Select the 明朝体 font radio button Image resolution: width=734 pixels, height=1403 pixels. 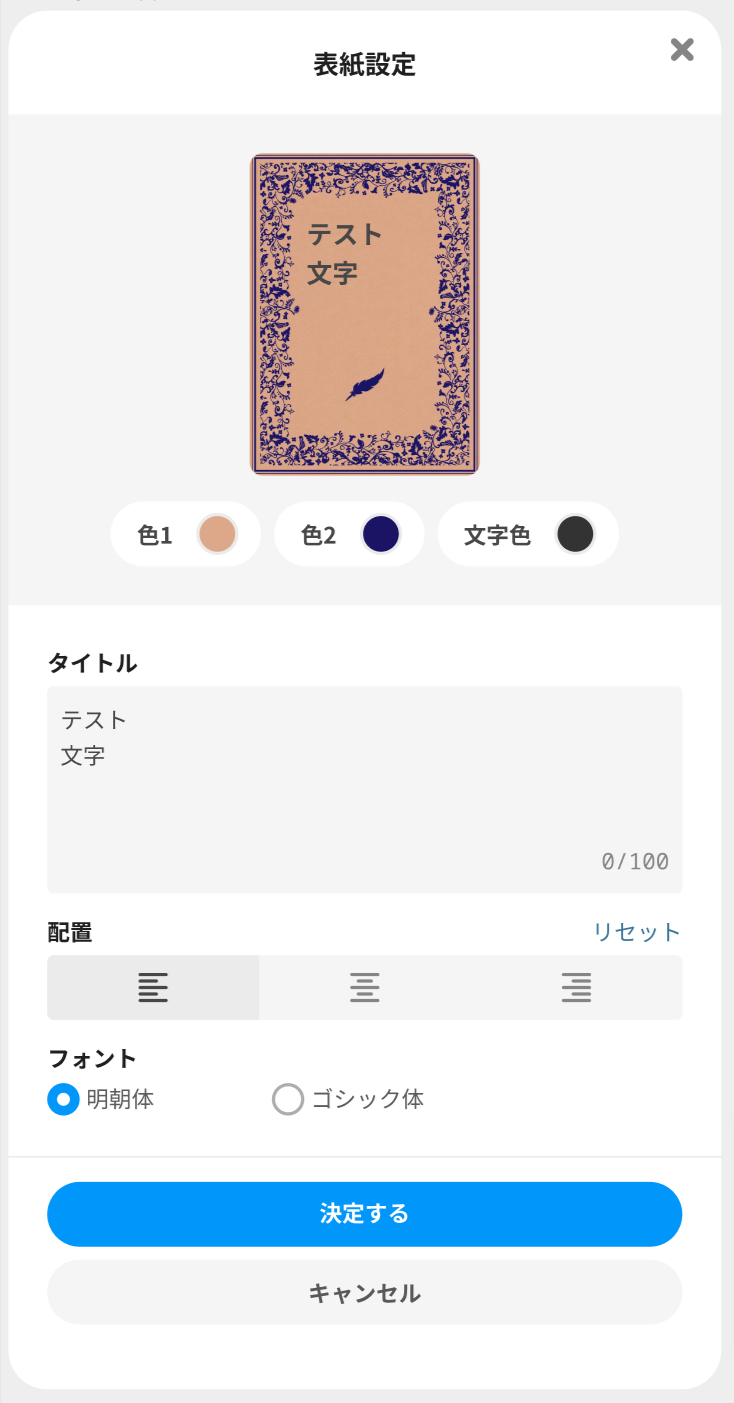click(64, 1100)
